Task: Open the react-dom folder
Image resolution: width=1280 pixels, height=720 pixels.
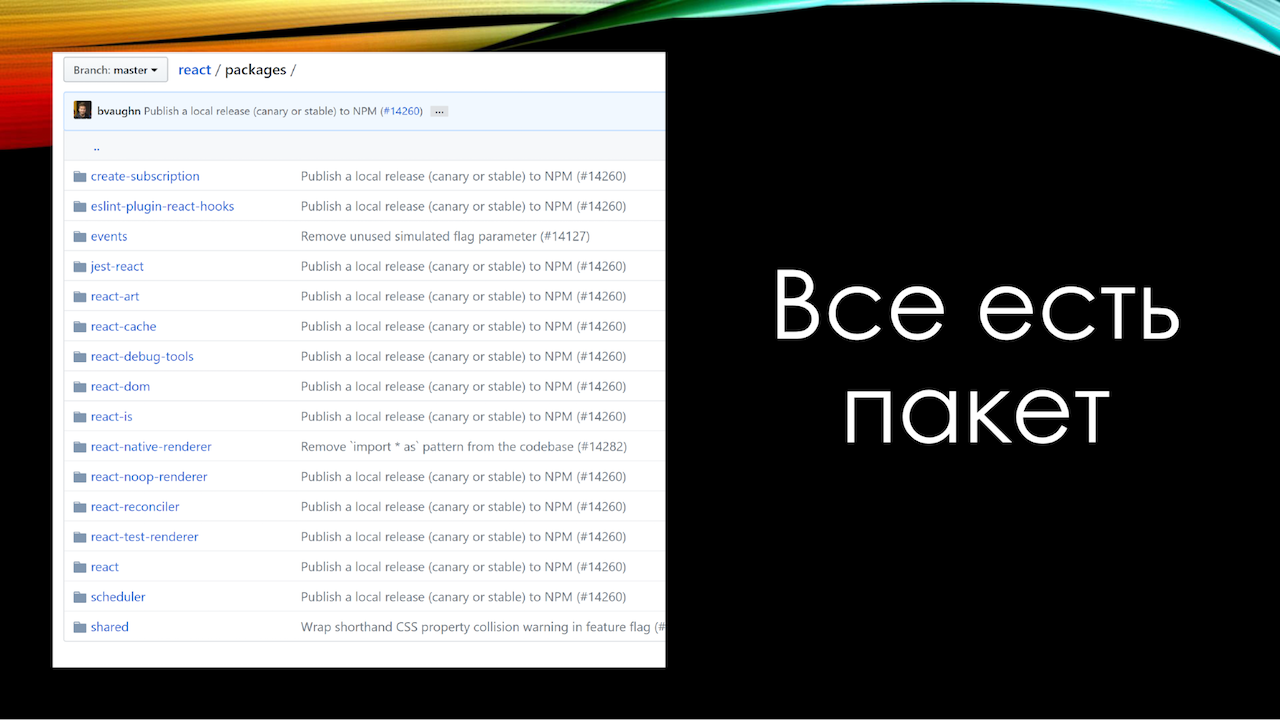Action: [120, 386]
